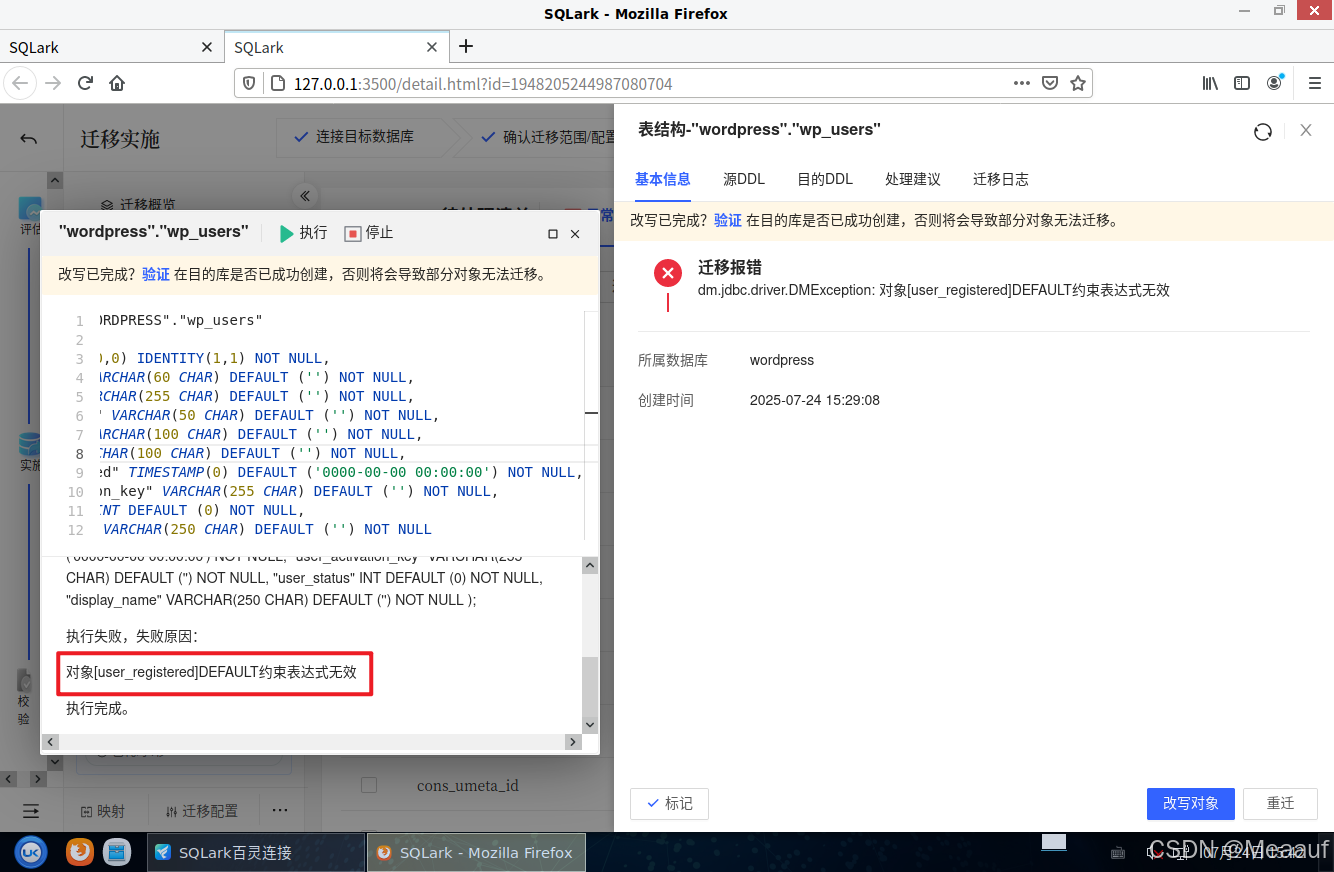Viewport: 1334px width, 872px height.
Task: Open the page actions three-dot menu
Action: pyautogui.click(x=1021, y=83)
